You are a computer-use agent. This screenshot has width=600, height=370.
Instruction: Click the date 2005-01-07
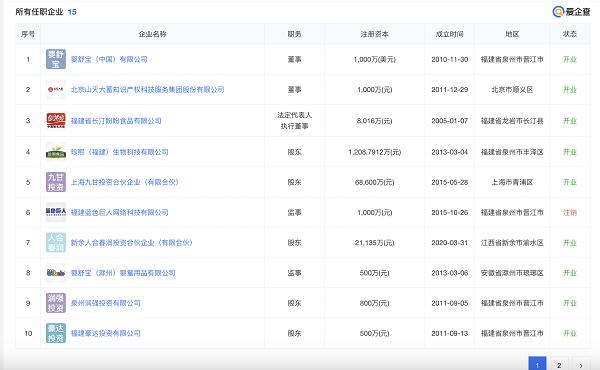point(450,121)
